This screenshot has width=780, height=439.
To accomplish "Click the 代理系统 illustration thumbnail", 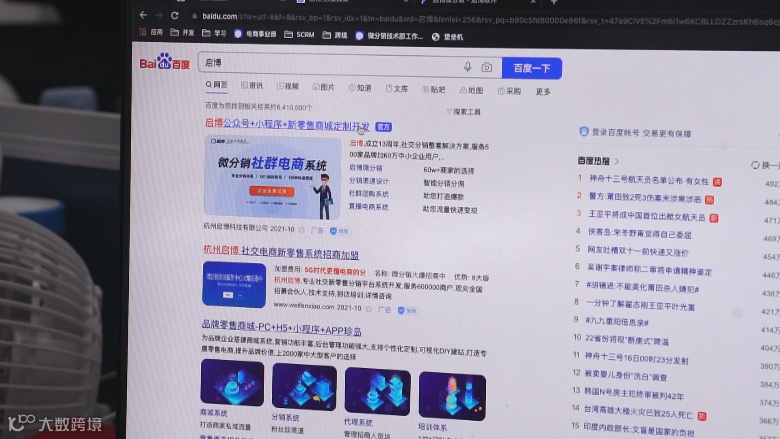I will (378, 392).
